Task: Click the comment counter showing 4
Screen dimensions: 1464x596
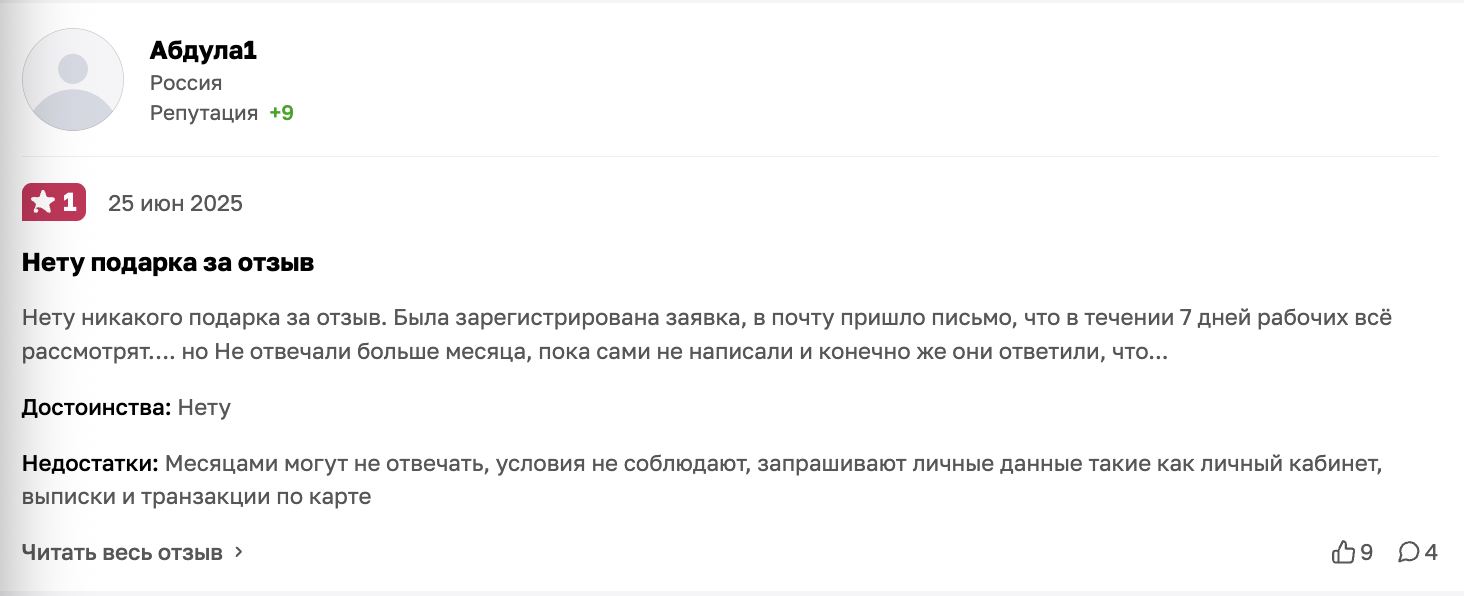Action: point(1431,551)
